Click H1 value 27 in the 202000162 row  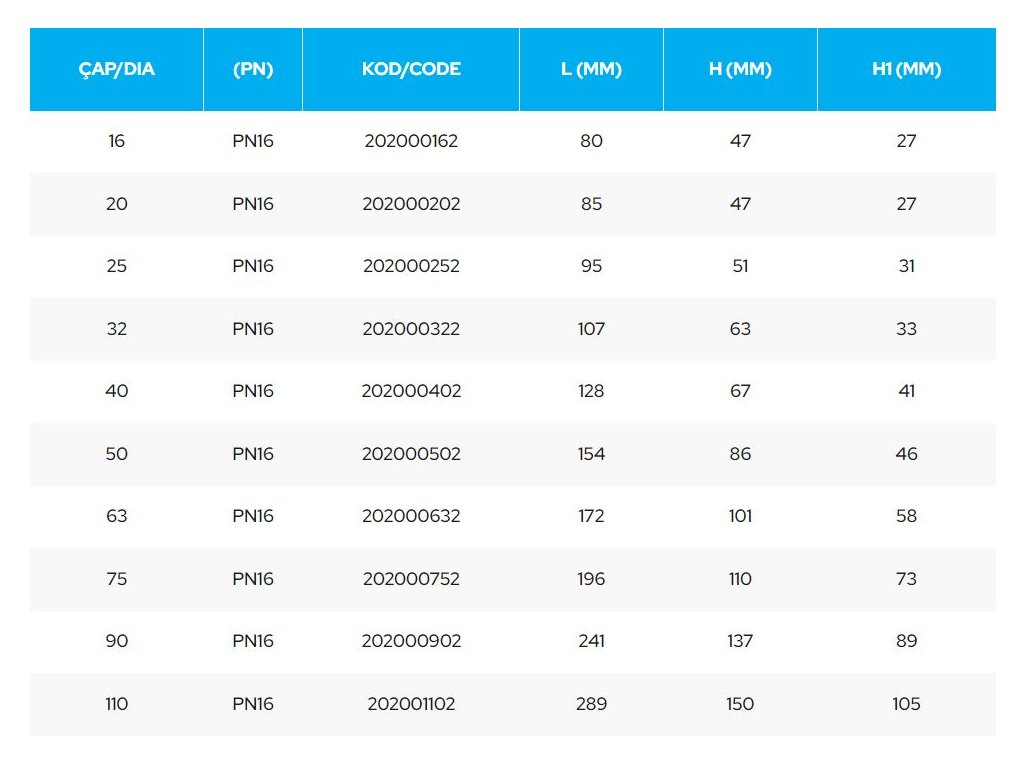[906, 141]
